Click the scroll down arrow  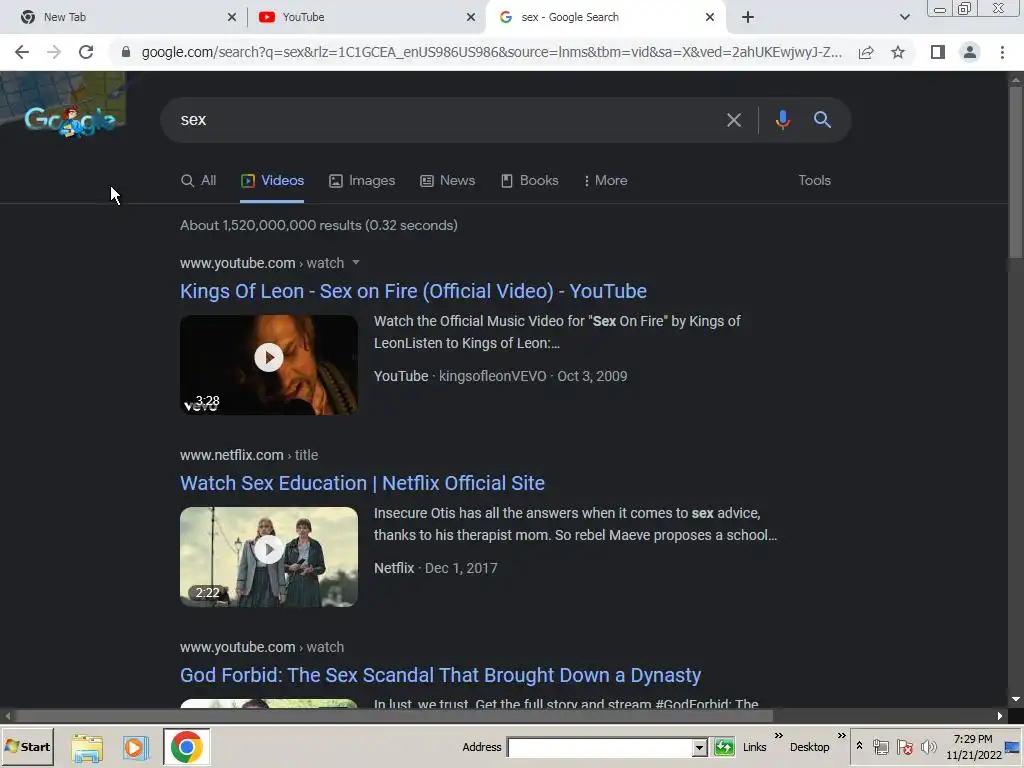(1016, 699)
